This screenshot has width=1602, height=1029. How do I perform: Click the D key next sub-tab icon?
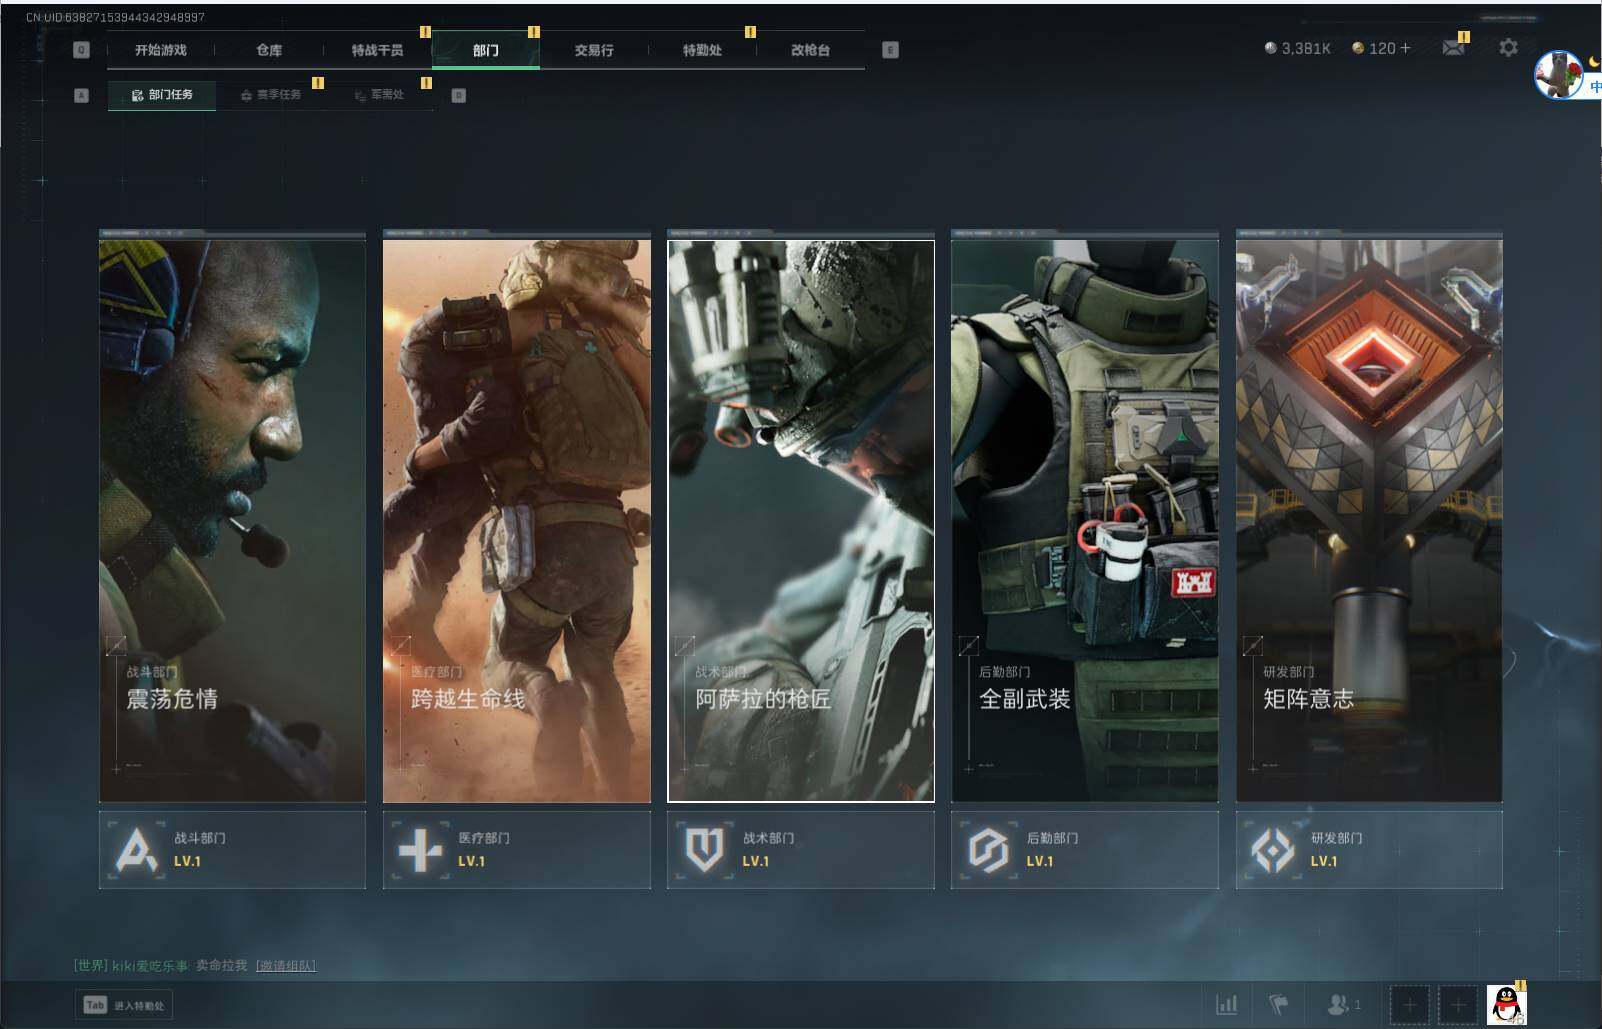coord(459,96)
